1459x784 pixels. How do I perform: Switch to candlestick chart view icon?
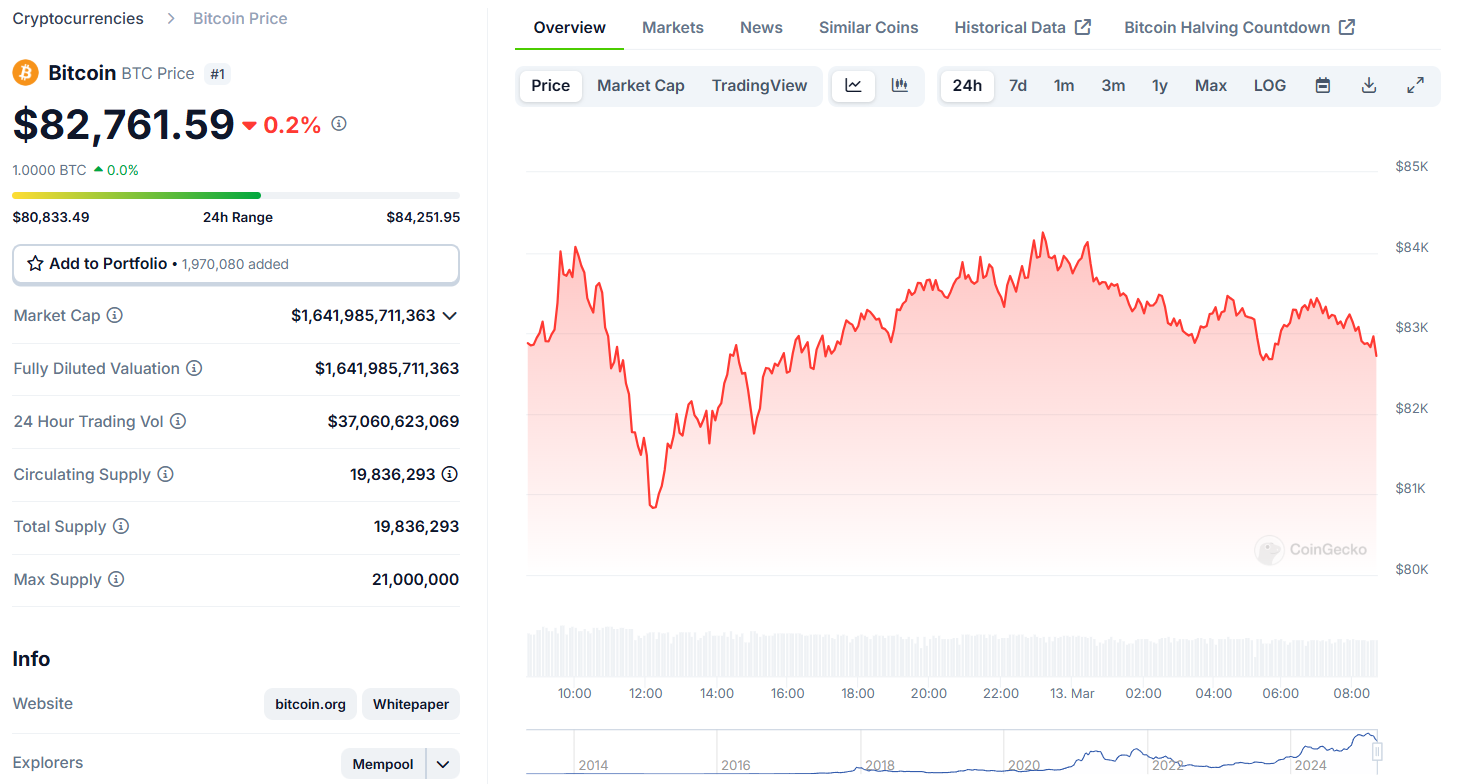click(x=899, y=86)
